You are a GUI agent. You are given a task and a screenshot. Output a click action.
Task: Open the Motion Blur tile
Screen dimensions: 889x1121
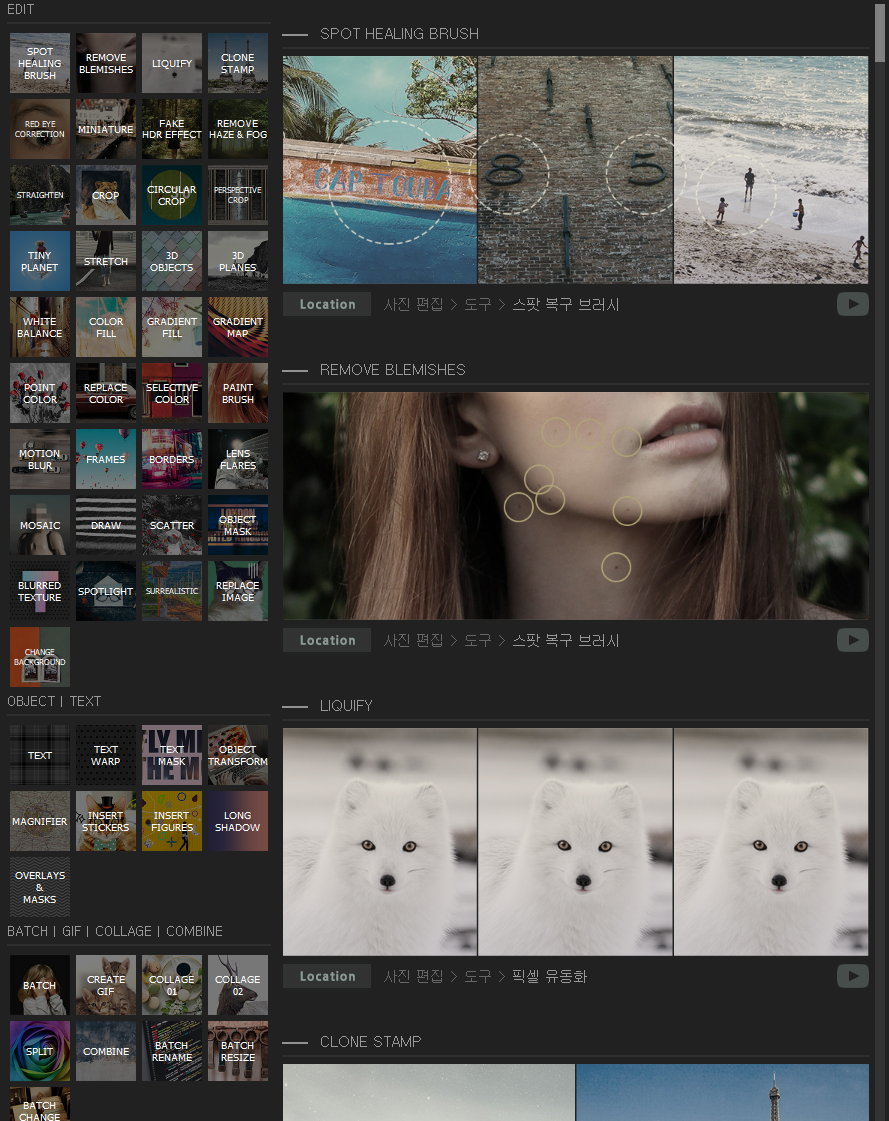(40, 459)
